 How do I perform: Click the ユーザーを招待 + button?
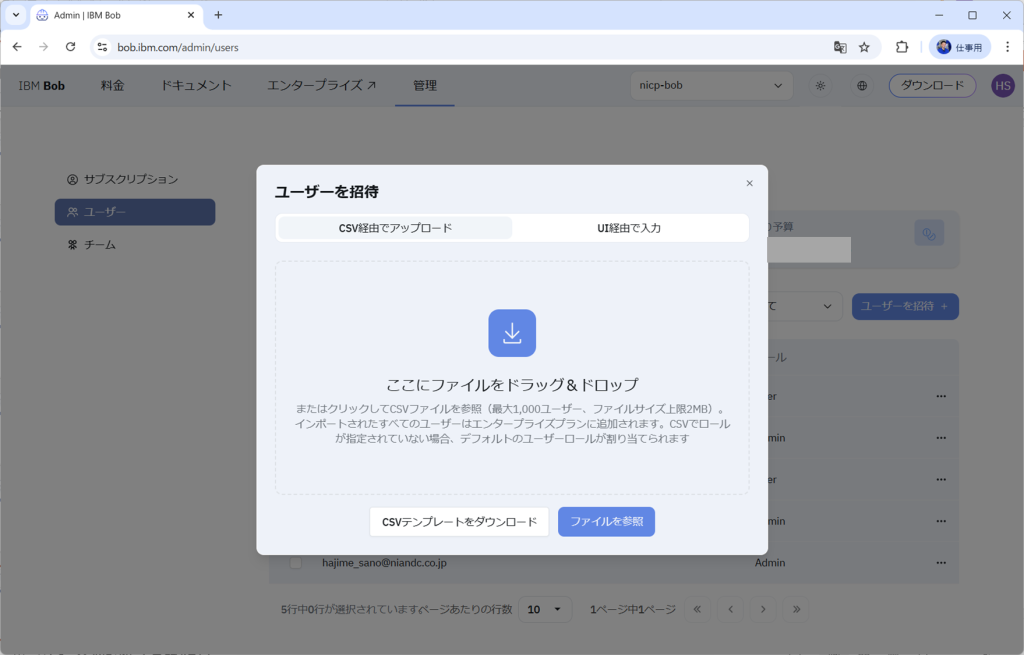pyautogui.click(x=905, y=306)
